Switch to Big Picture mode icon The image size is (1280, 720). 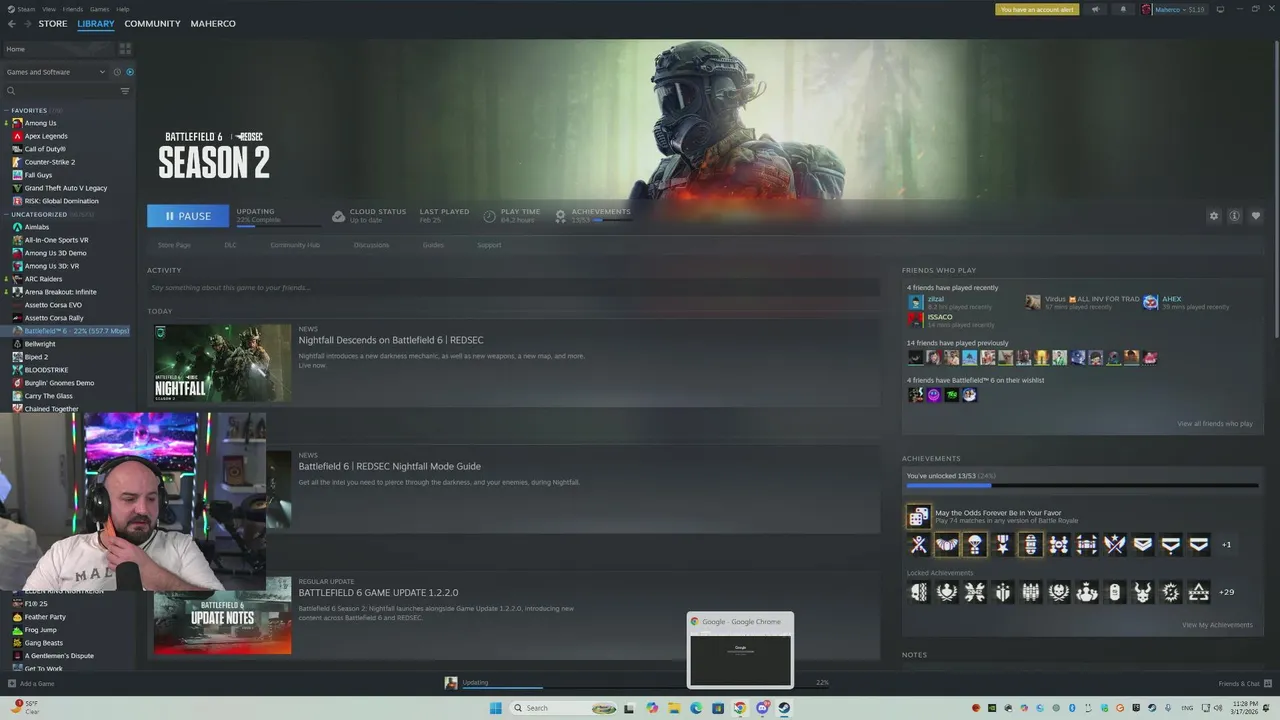point(1219,9)
